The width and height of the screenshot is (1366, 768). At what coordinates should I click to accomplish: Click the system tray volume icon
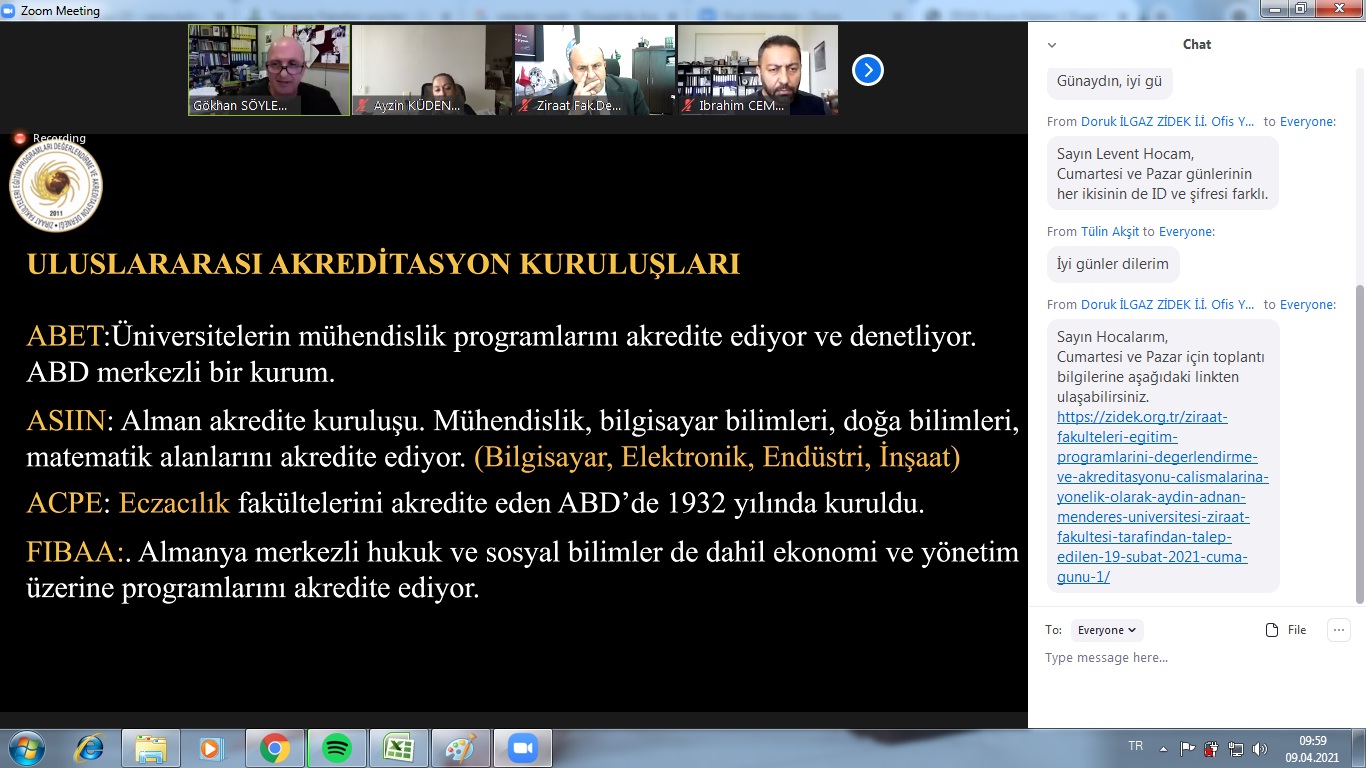tap(1259, 749)
